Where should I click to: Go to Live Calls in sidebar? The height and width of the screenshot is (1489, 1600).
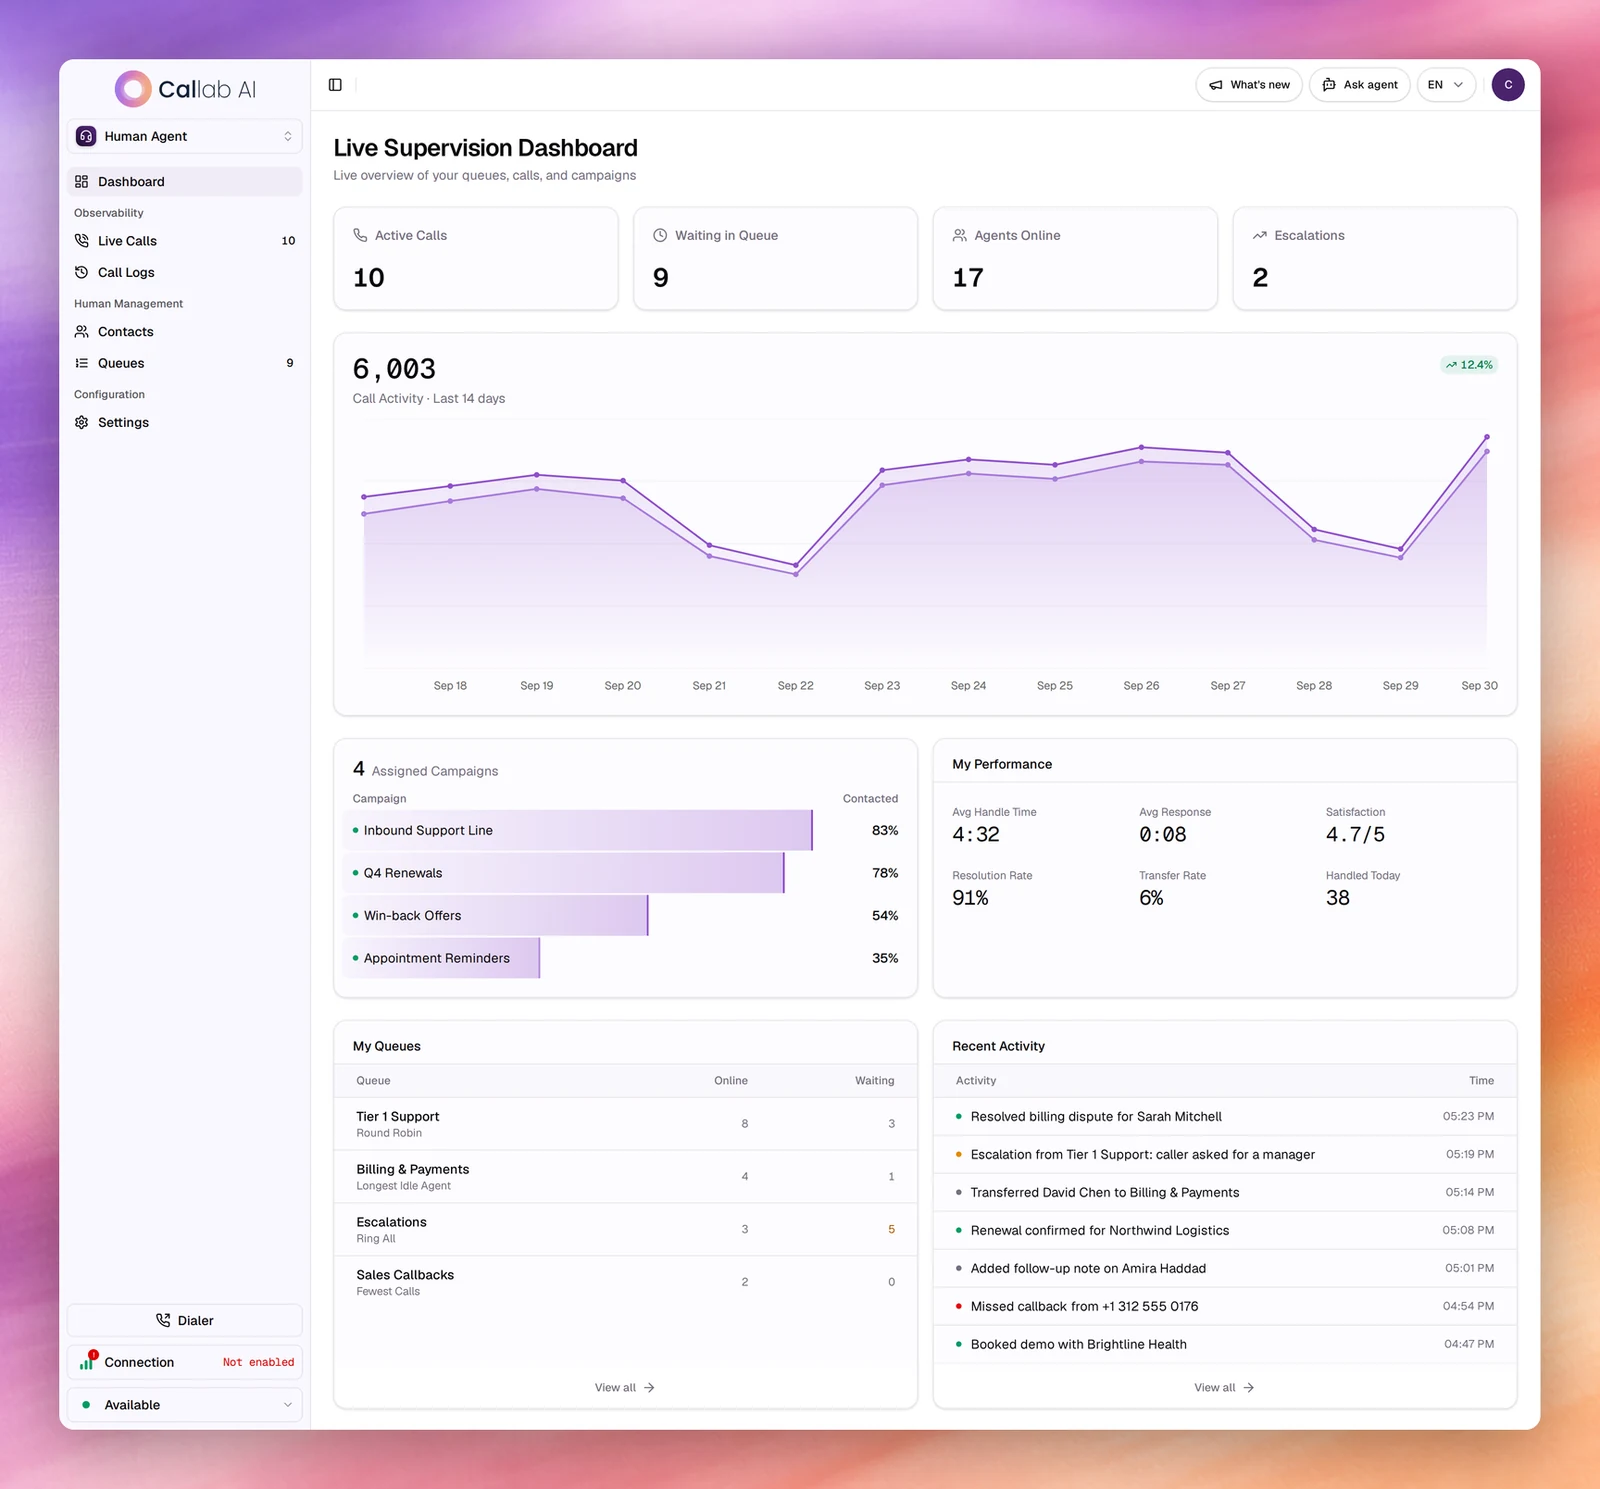(x=185, y=241)
